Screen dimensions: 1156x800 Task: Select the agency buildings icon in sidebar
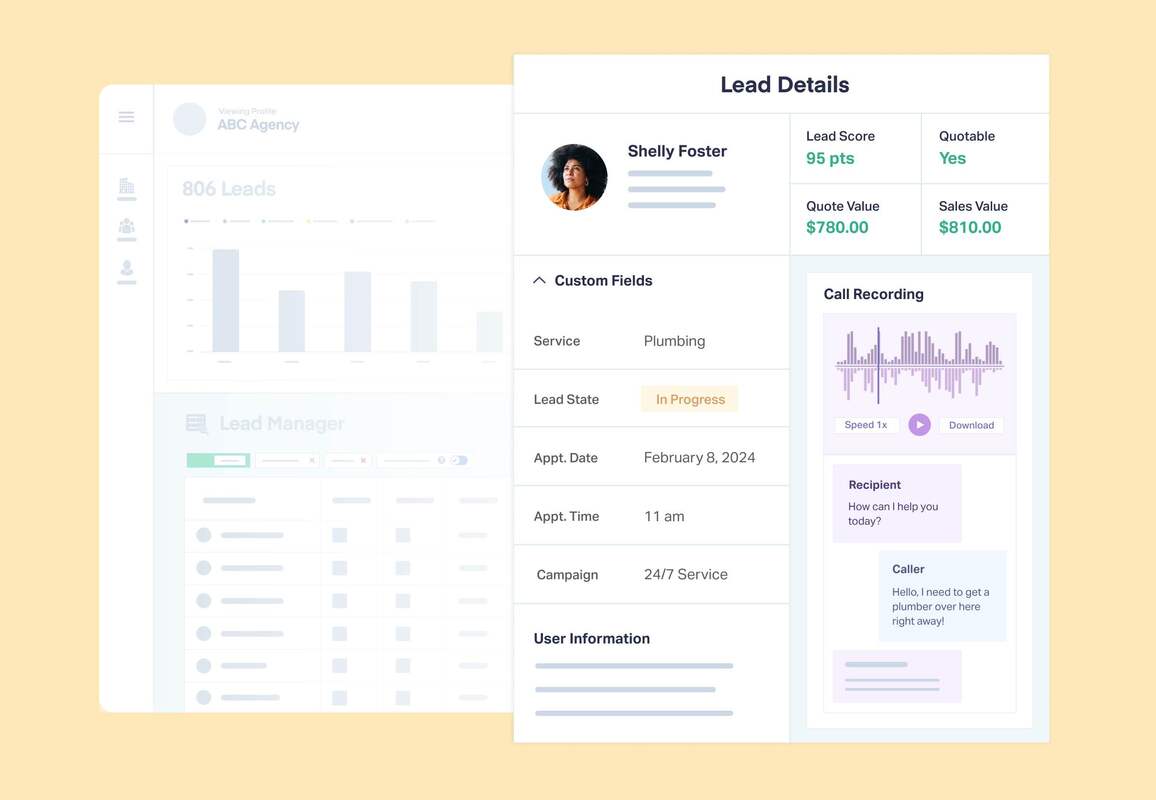(126, 187)
